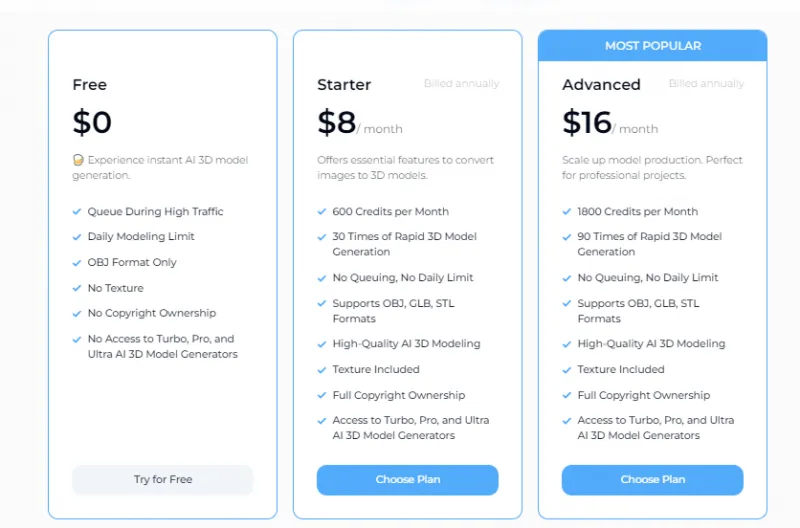Click the Most Popular banner
800x528 pixels.
pyautogui.click(x=652, y=46)
